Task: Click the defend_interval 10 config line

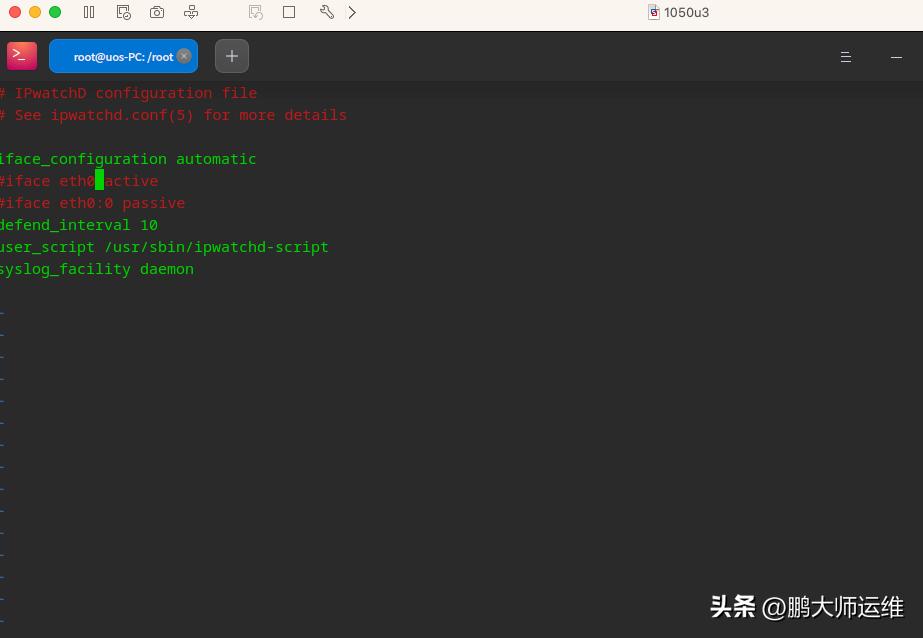Action: 78,224
